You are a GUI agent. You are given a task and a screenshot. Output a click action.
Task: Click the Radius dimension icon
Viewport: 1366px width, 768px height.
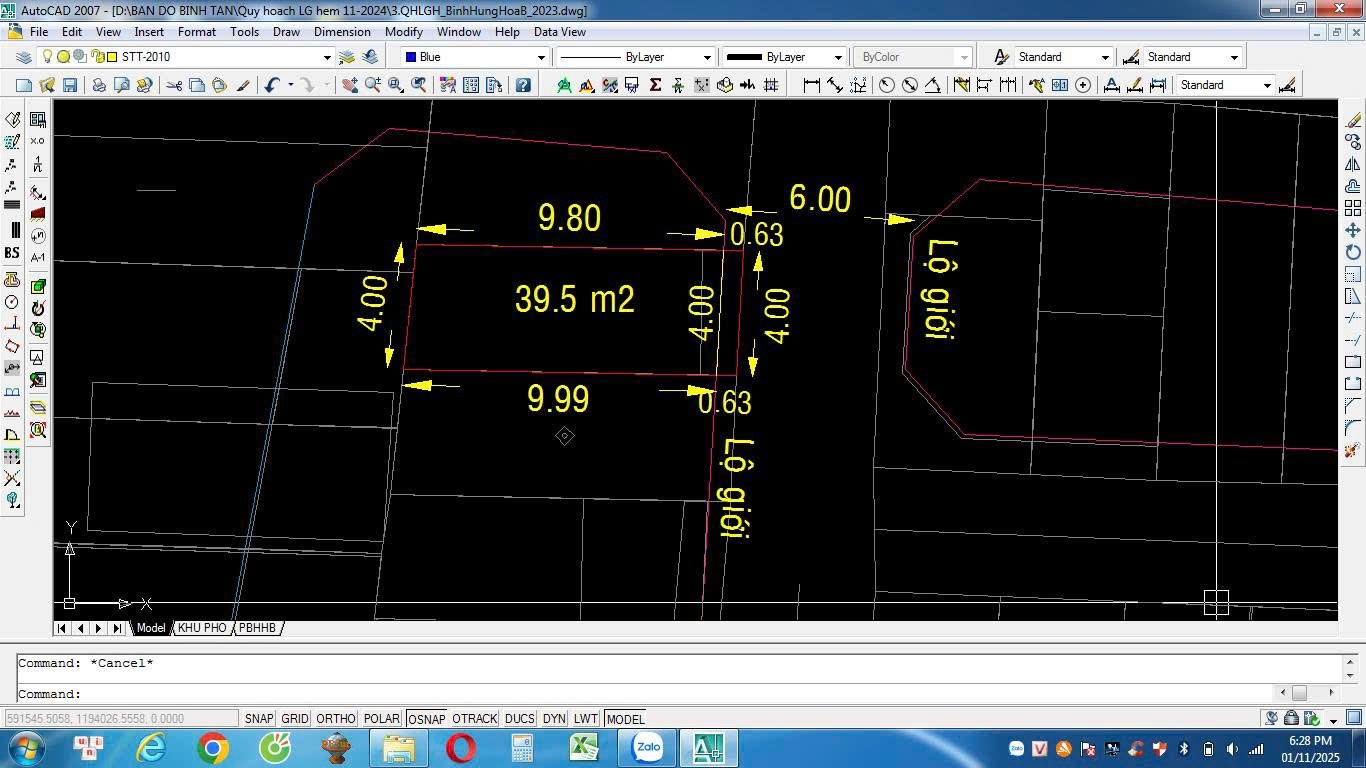(886, 85)
